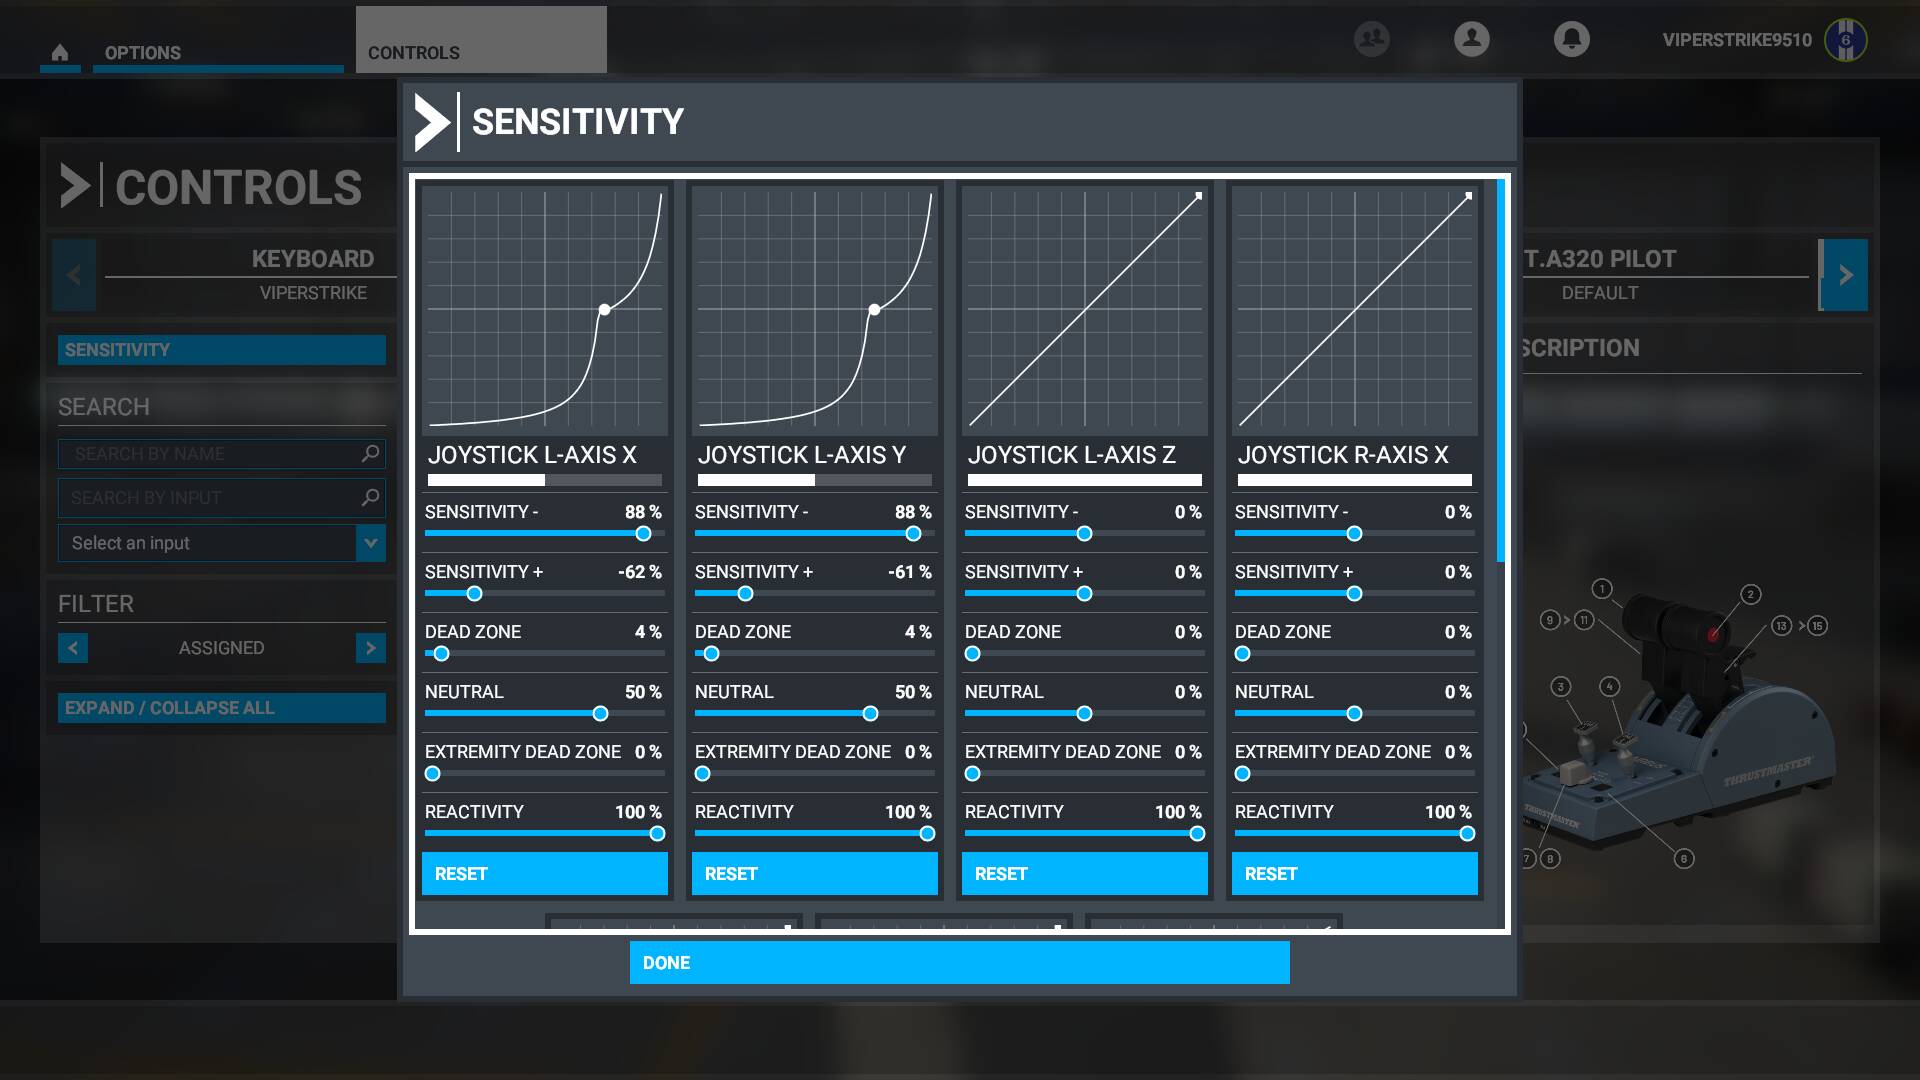1920x1080 pixels.
Task: Click the Search by Input magnifier icon
Action: 370,497
